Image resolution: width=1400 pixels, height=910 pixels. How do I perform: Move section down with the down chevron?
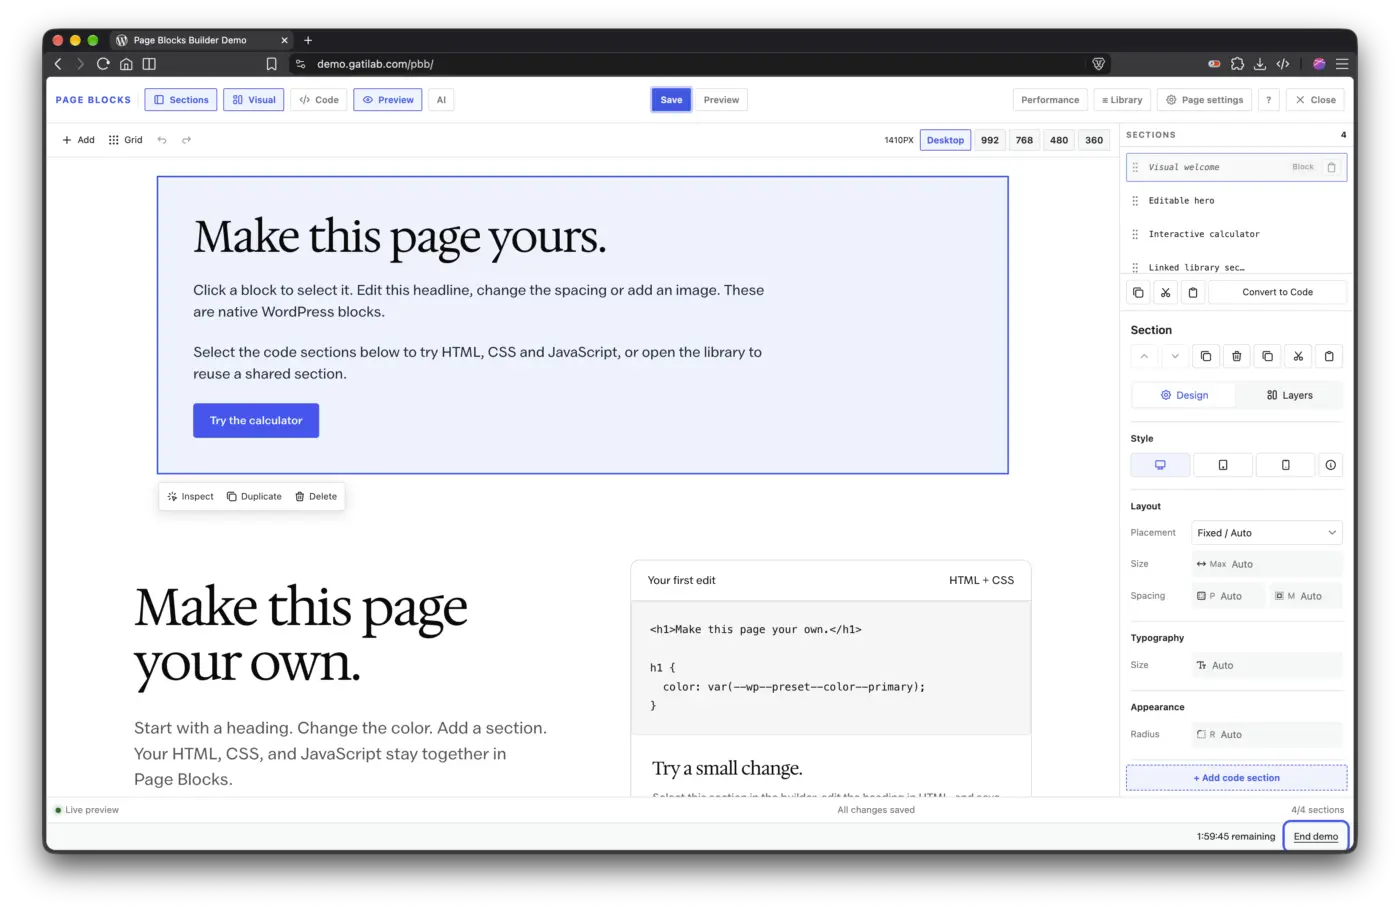pyautogui.click(x=1175, y=356)
